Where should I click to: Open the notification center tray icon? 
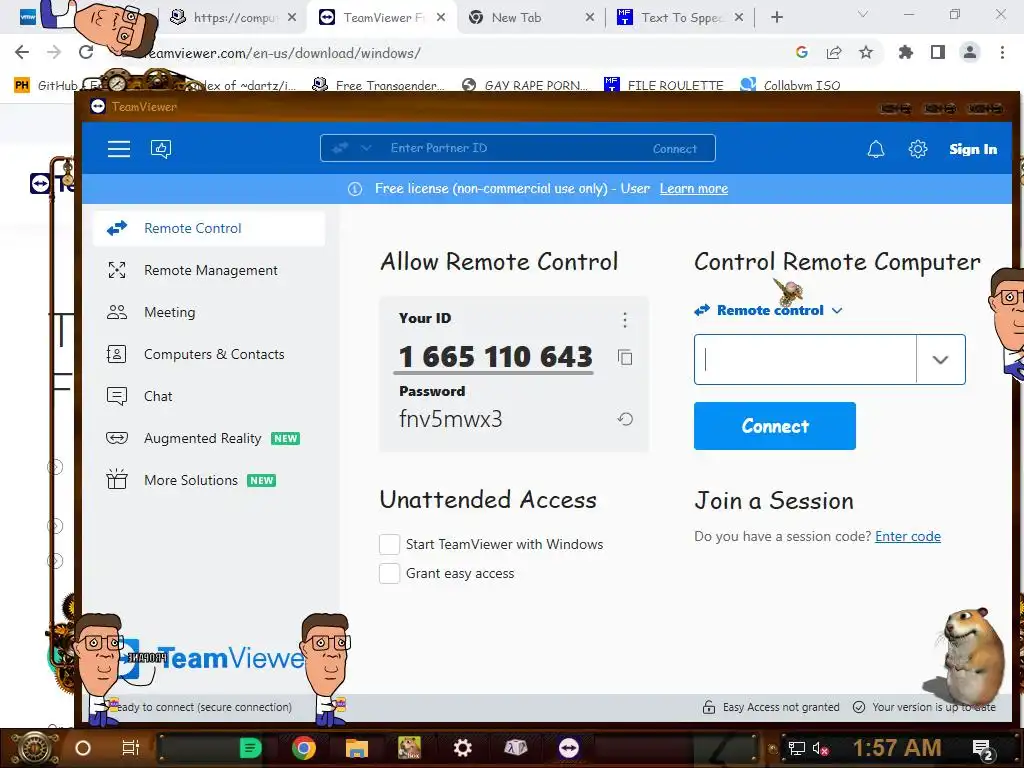pyautogui.click(x=983, y=749)
